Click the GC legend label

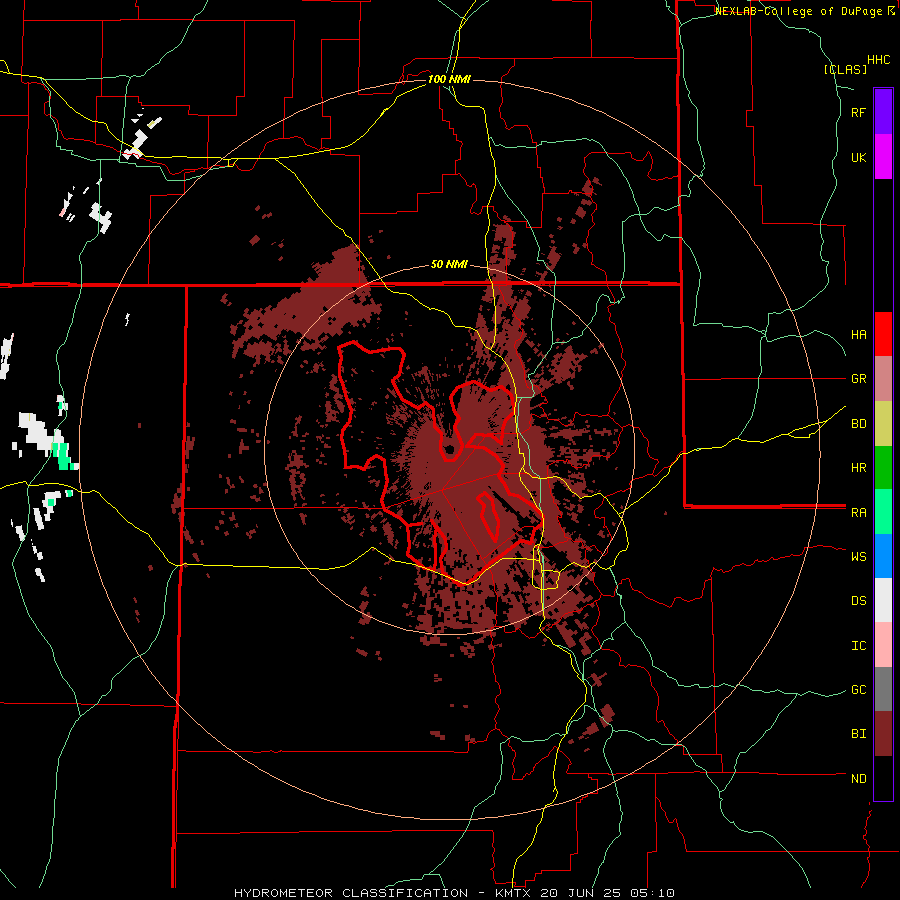(858, 690)
